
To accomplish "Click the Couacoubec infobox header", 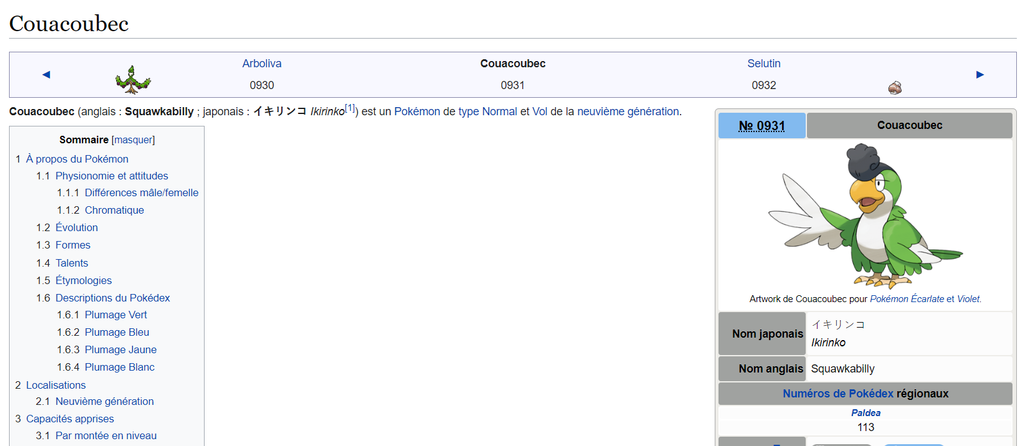I will pos(910,125).
